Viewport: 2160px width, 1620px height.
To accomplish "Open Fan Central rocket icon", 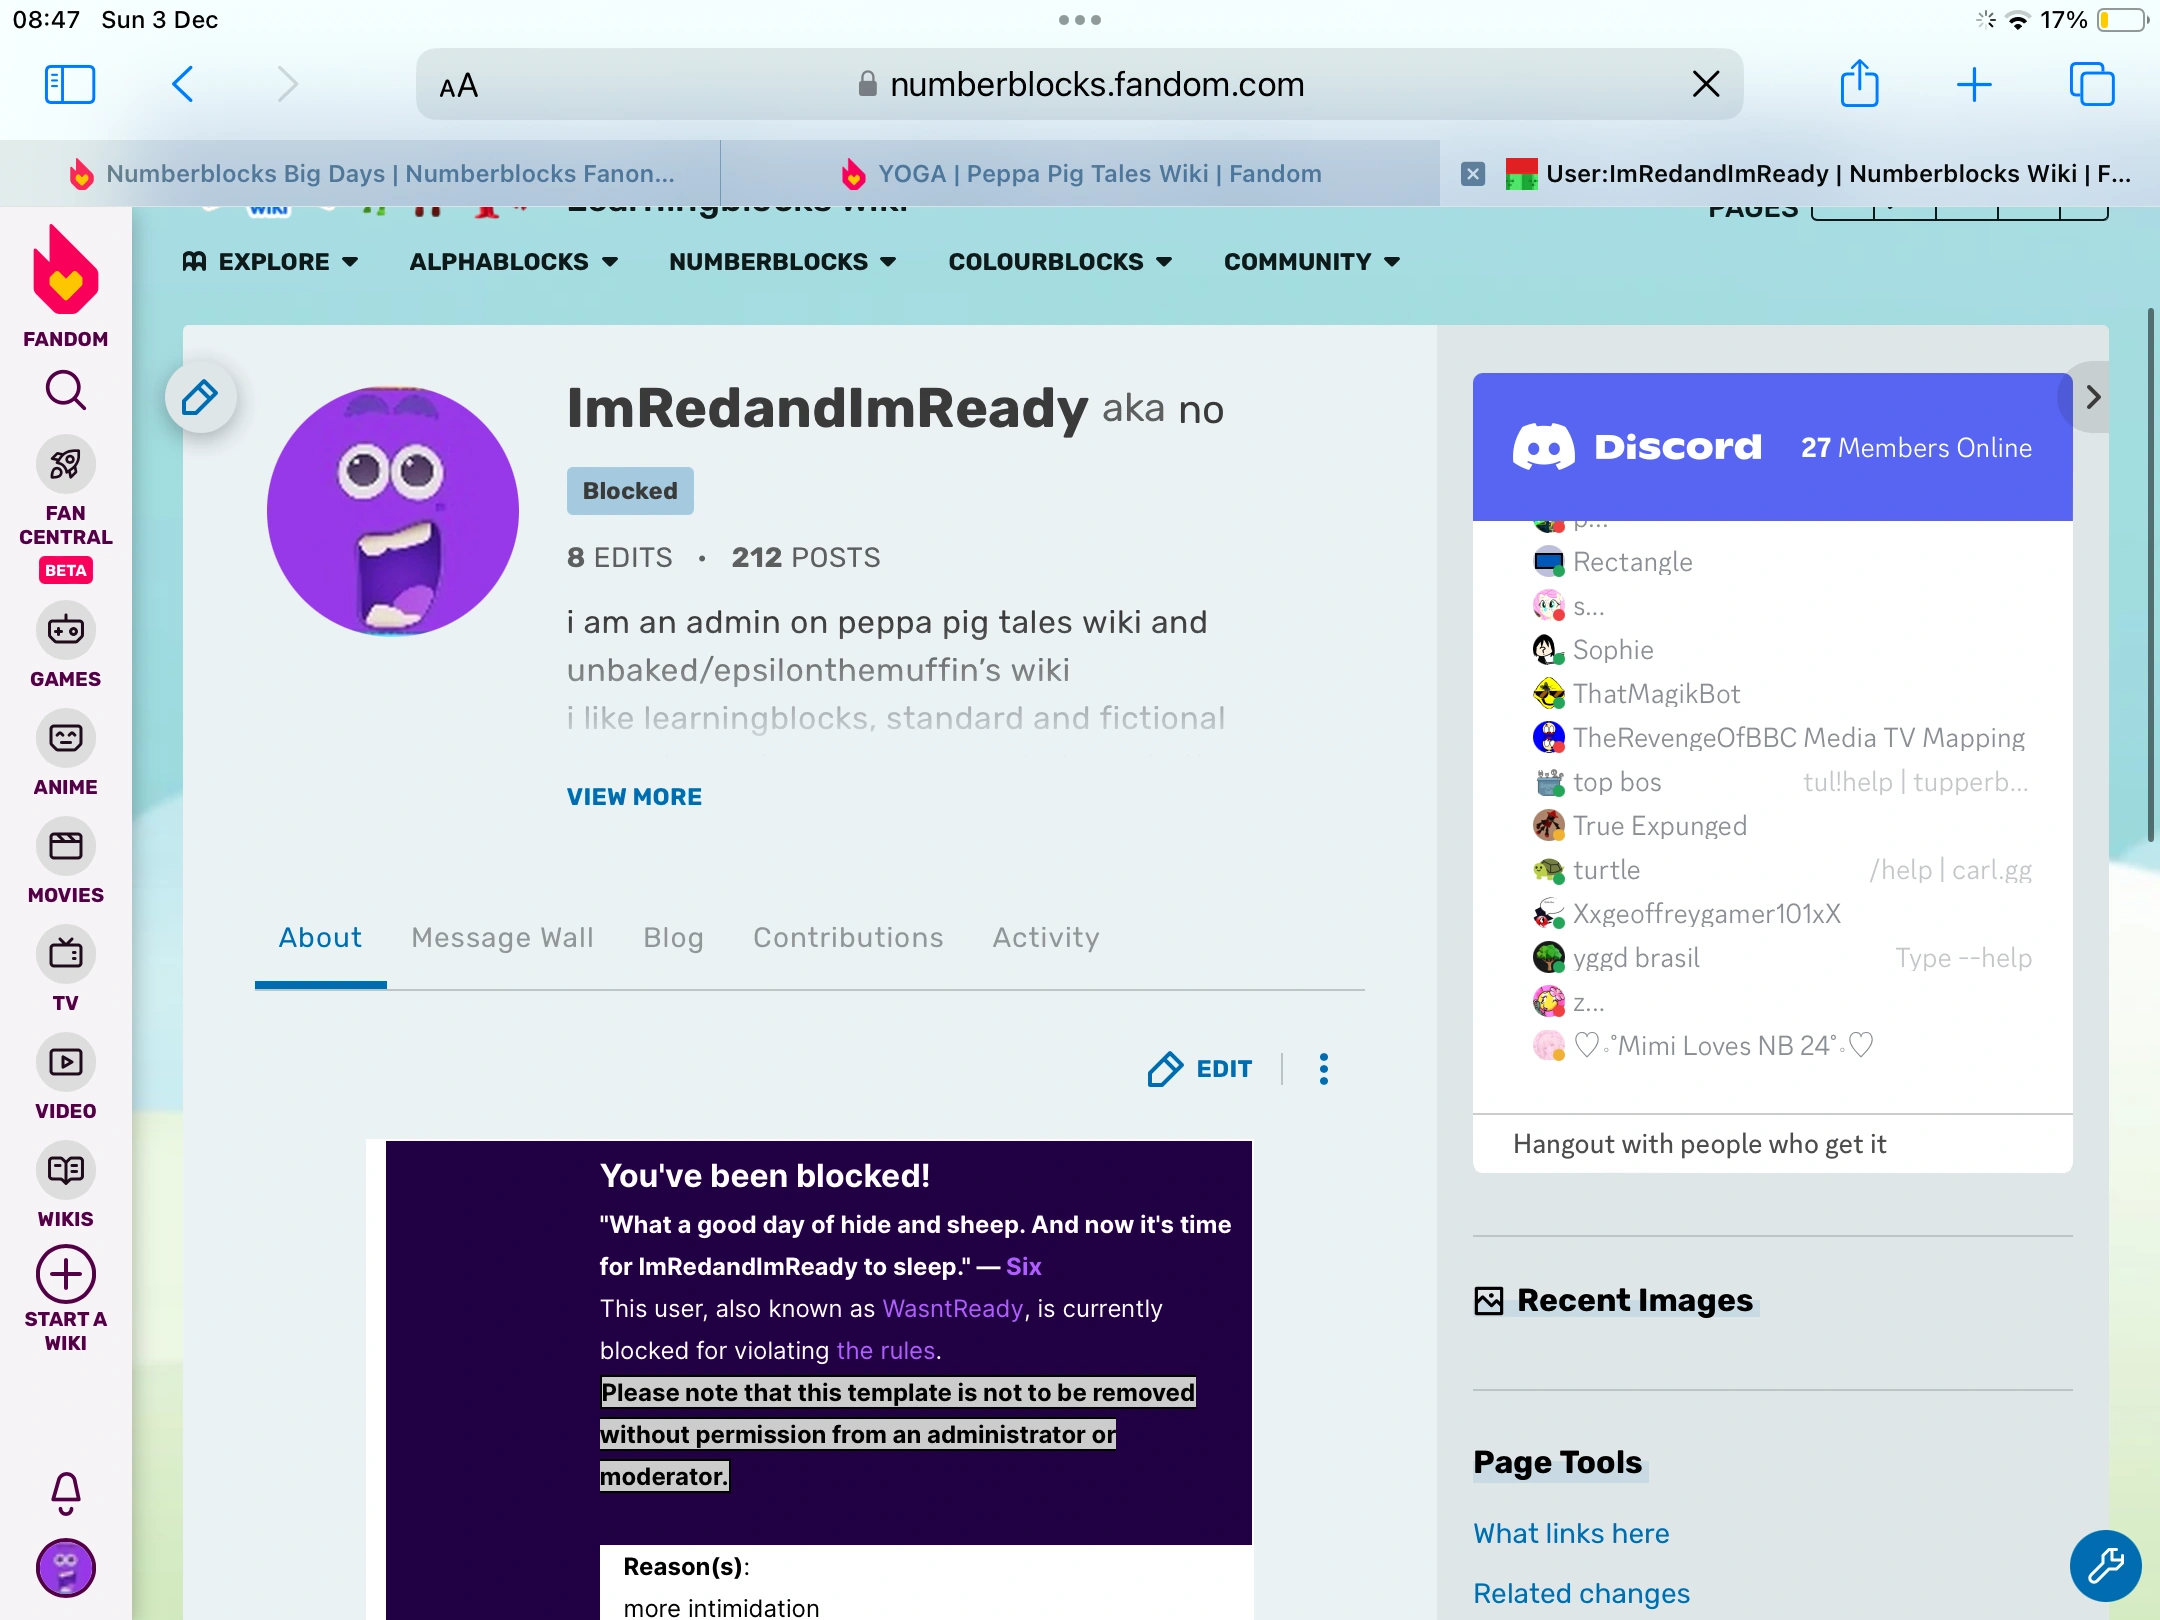I will click(66, 464).
